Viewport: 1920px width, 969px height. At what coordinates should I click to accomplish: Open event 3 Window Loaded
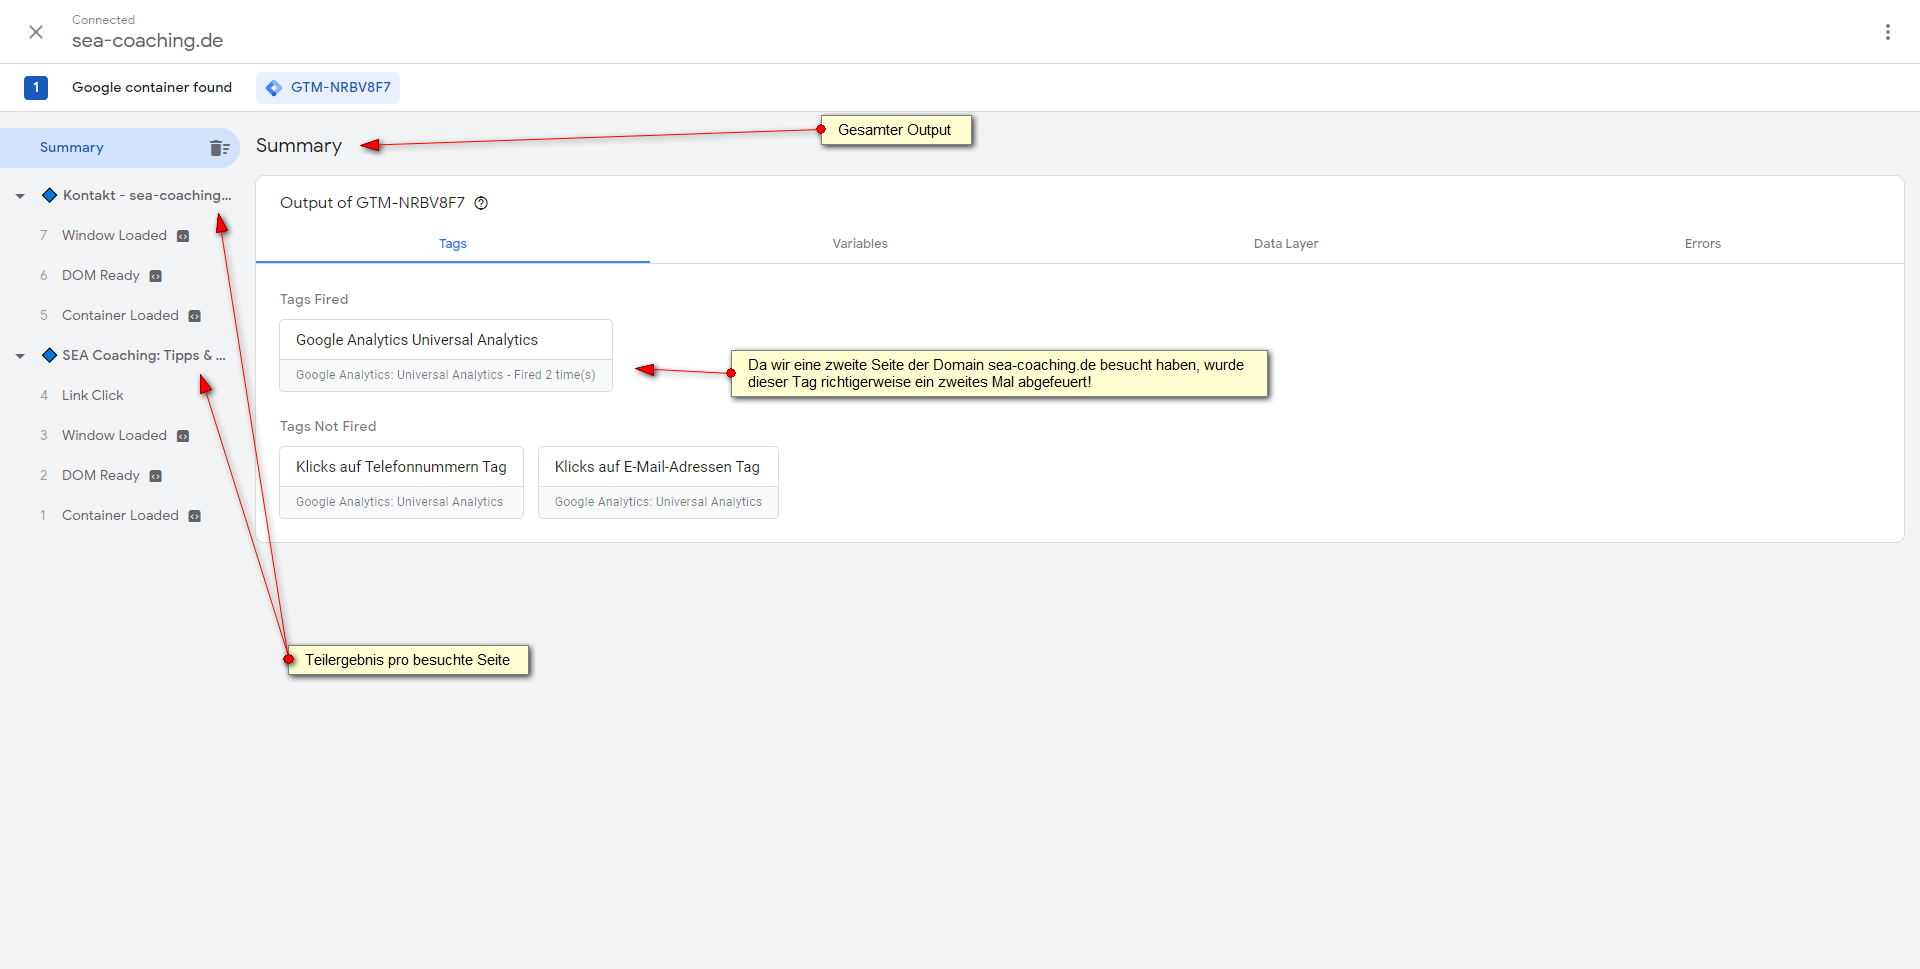(x=114, y=435)
